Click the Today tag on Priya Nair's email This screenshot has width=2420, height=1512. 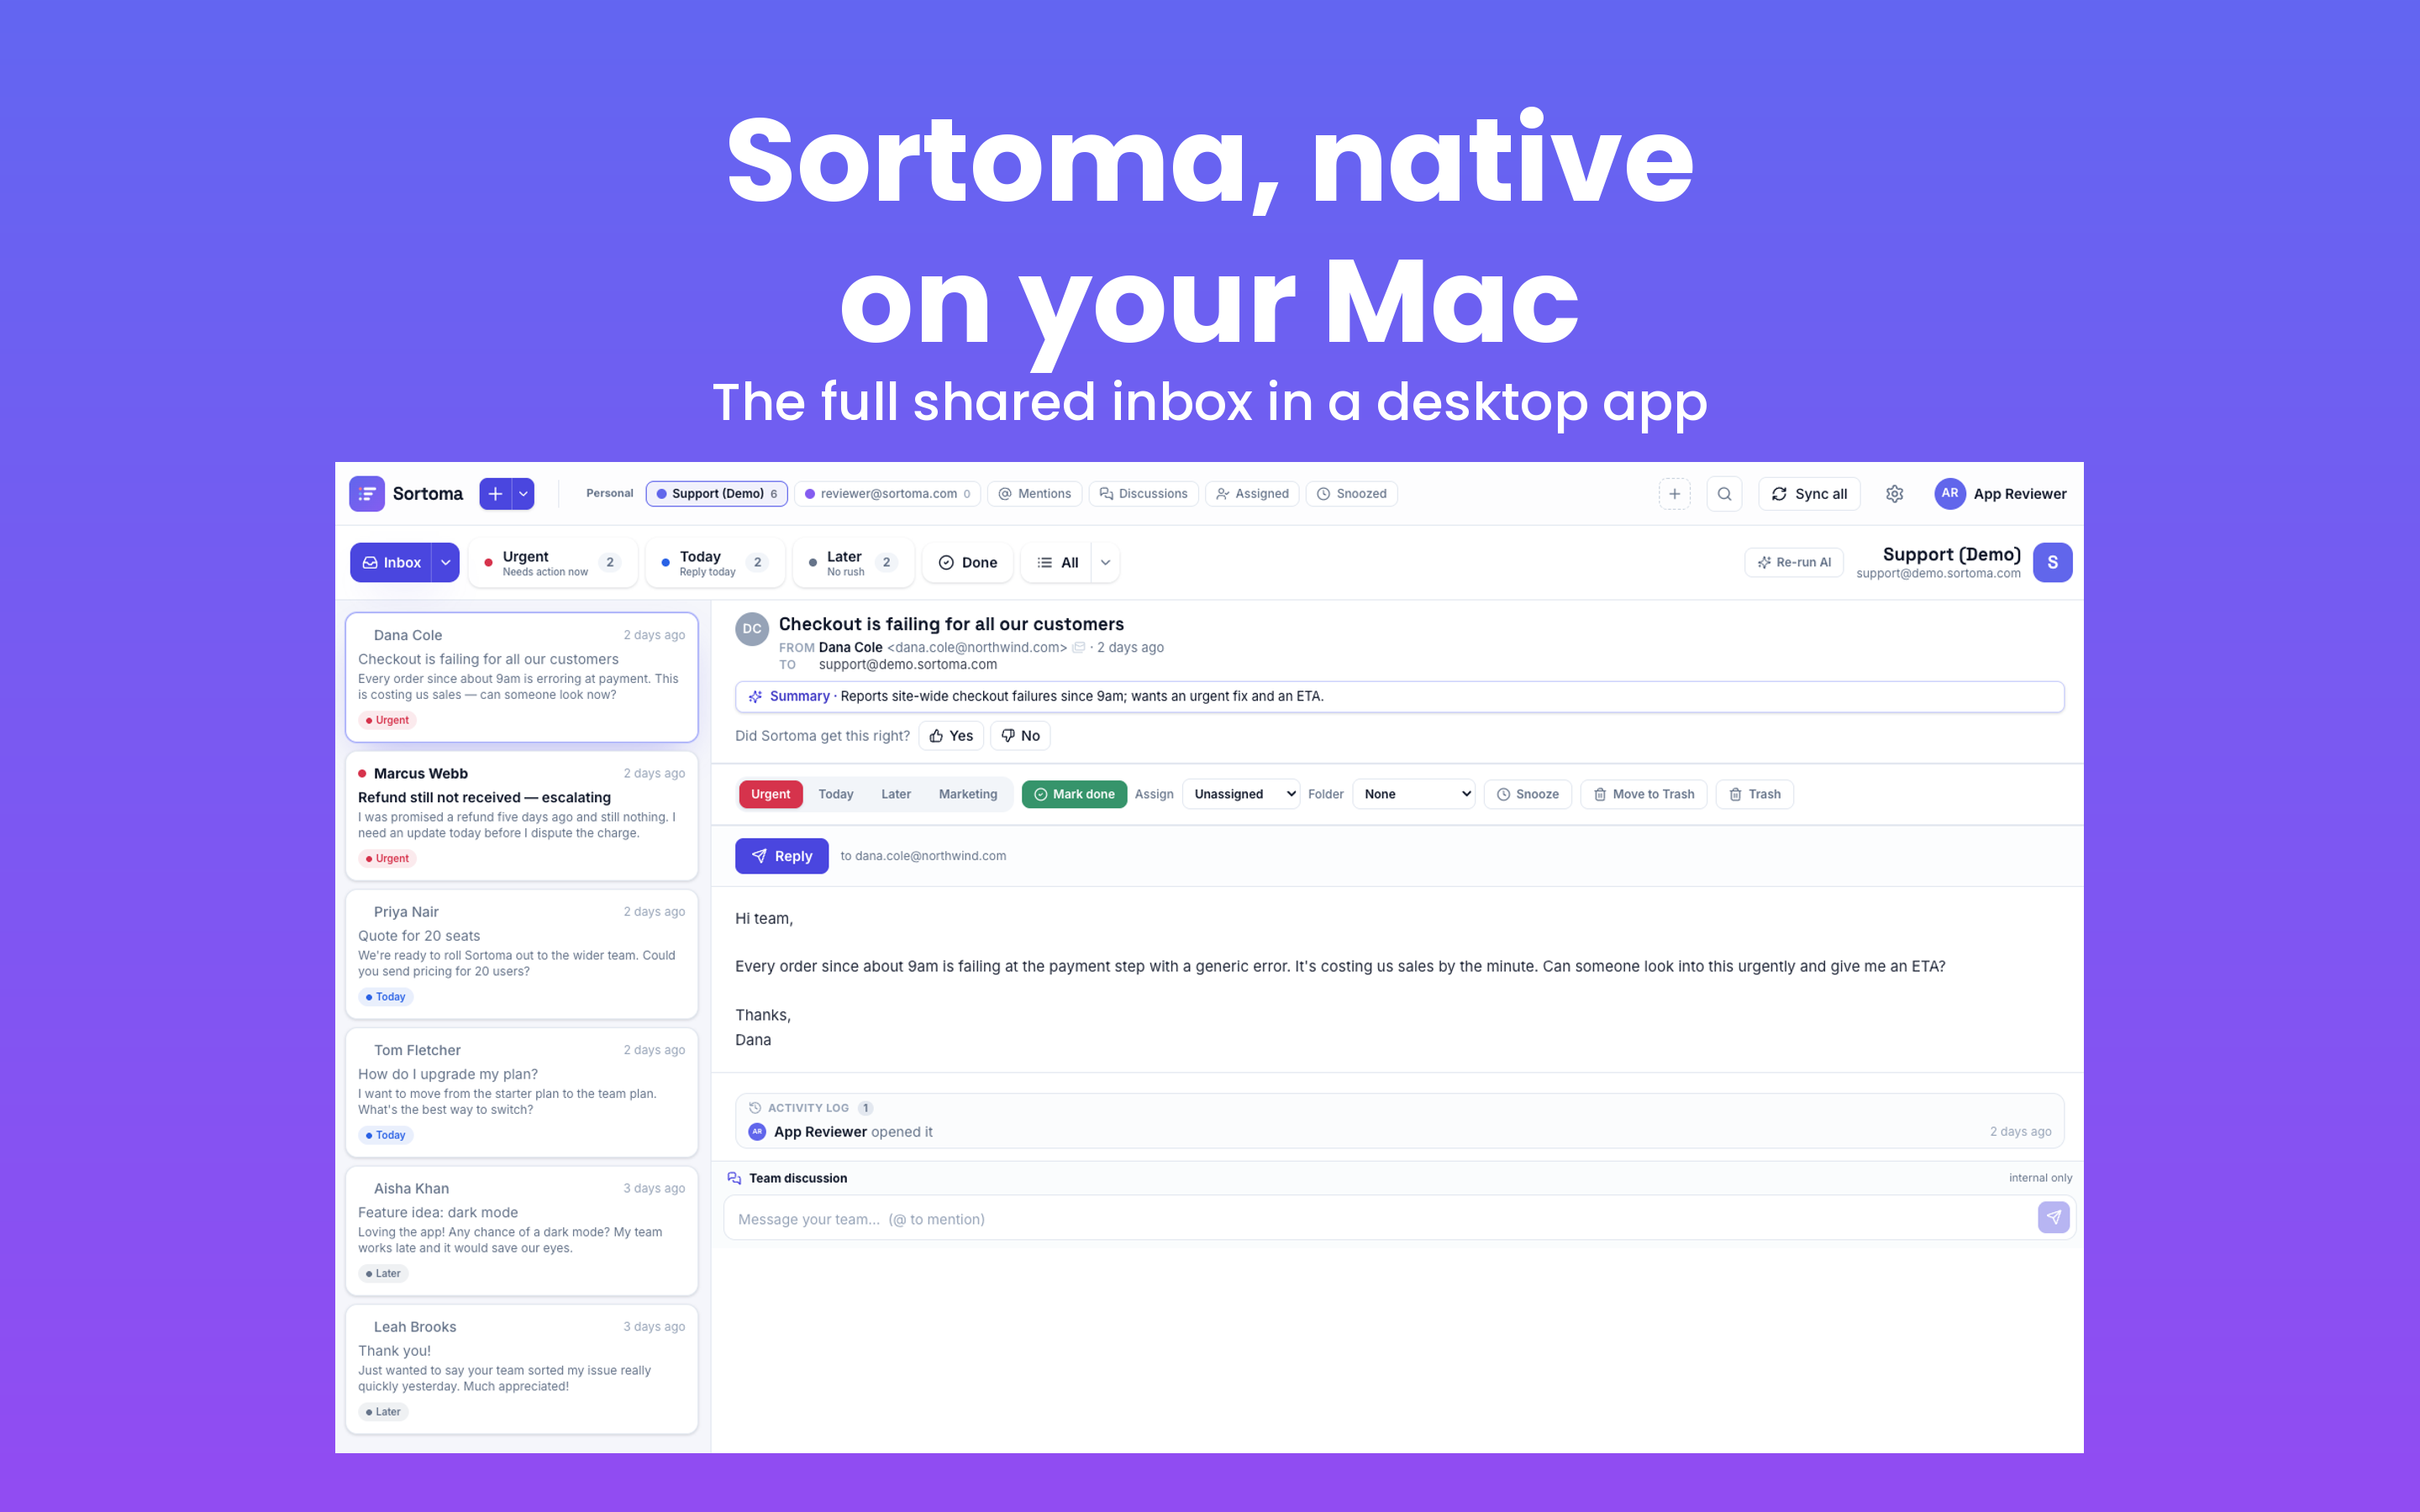tap(386, 997)
